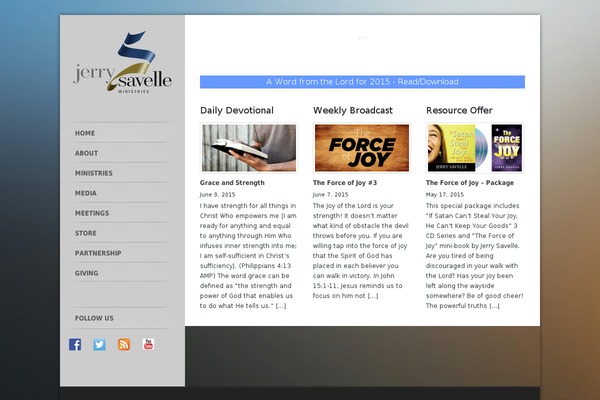
Task: Click the June 9, 2015 date
Action: point(217,194)
